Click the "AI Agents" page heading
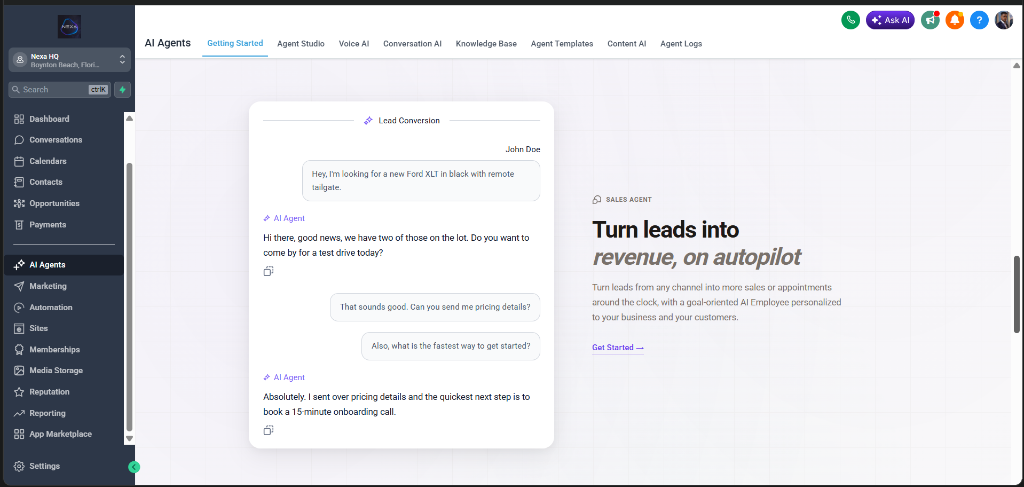The image size is (1024, 487). pos(168,43)
